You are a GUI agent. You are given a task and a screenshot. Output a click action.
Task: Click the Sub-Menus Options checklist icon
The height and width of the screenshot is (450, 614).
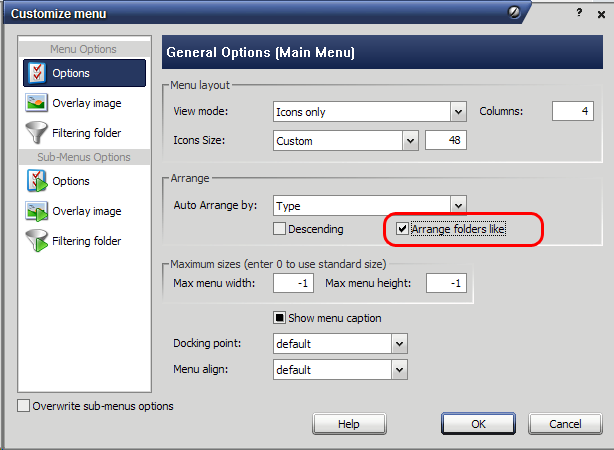(37, 181)
